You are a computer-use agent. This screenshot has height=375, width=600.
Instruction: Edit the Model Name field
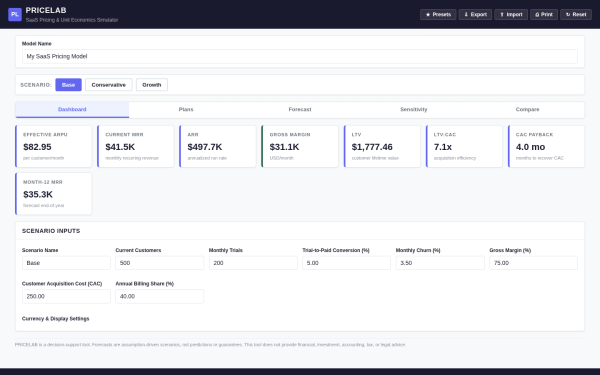(300, 56)
